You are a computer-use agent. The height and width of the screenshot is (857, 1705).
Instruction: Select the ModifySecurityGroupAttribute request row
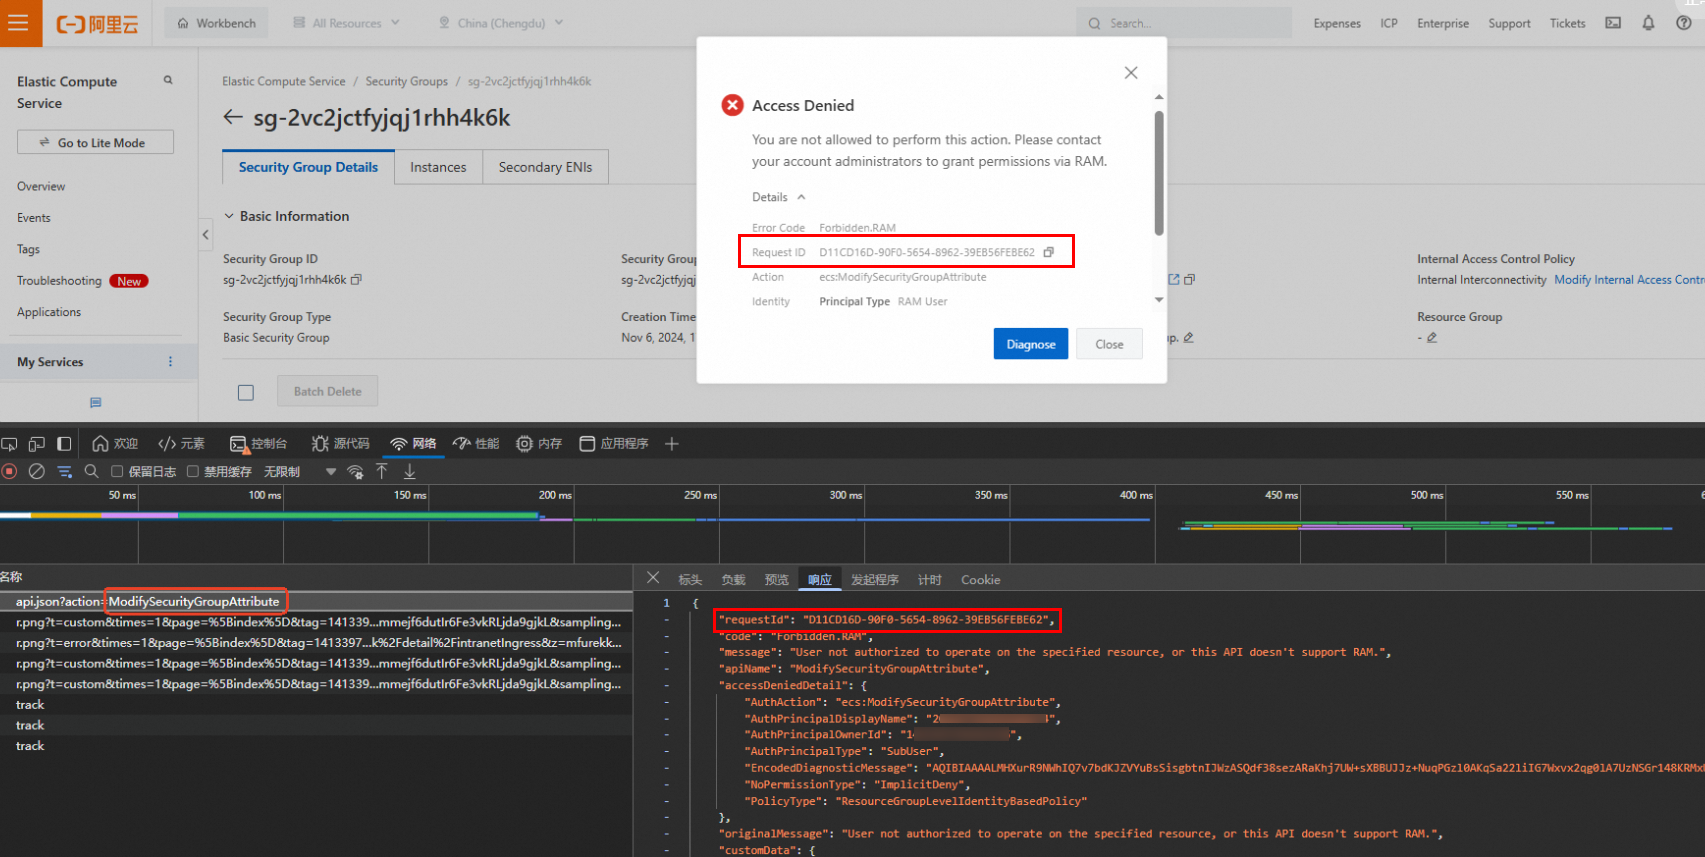[x=316, y=601]
